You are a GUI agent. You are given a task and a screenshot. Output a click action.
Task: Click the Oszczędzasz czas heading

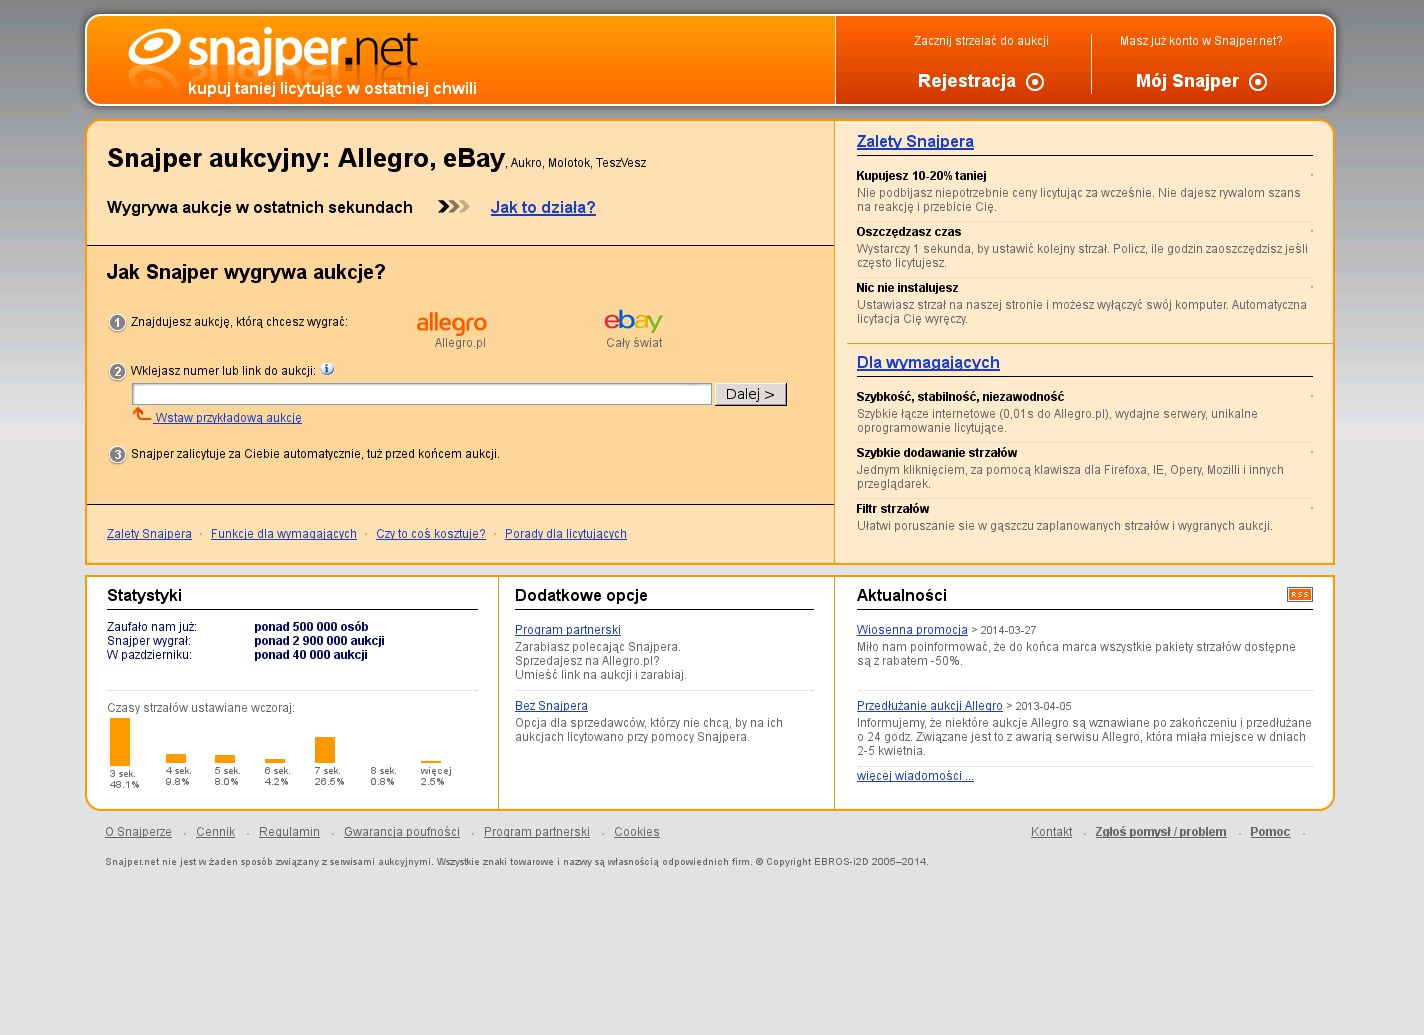(909, 232)
